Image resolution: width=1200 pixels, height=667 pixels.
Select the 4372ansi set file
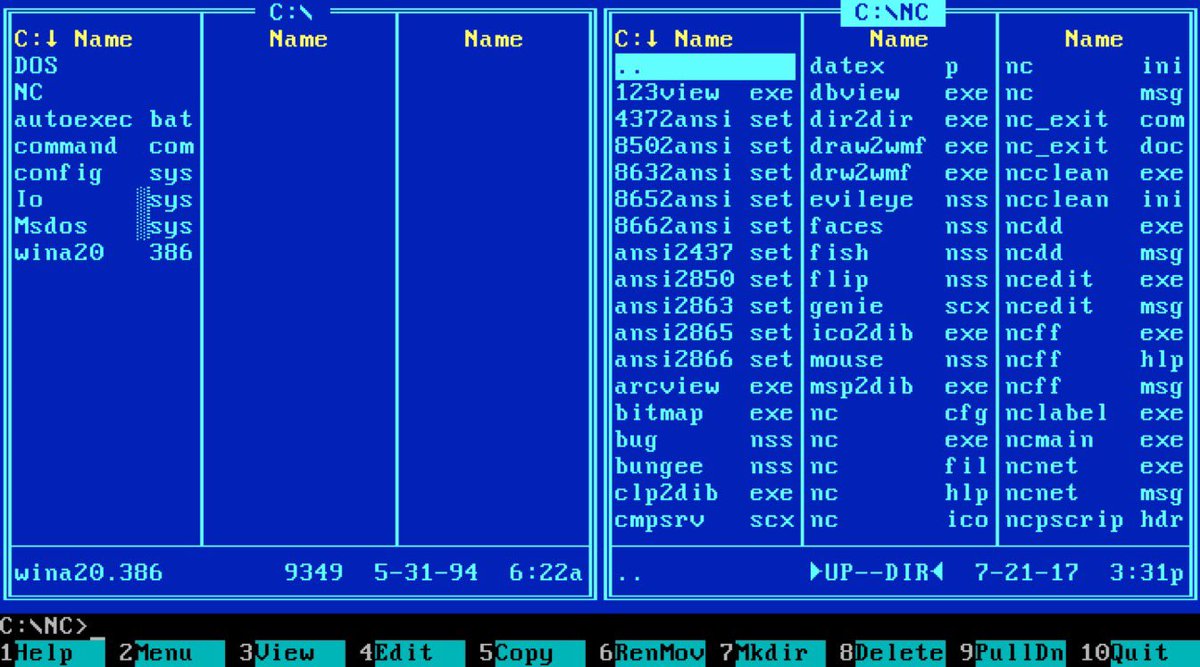click(704, 119)
